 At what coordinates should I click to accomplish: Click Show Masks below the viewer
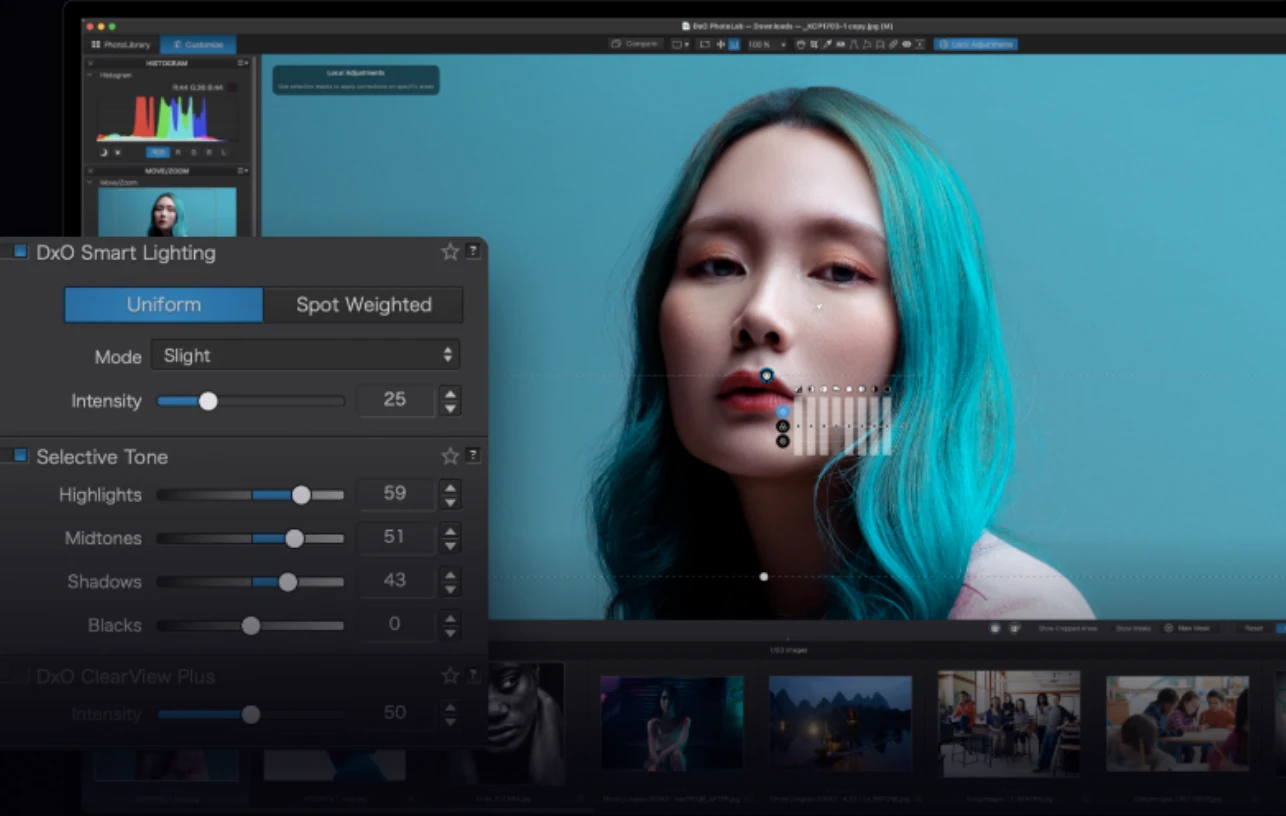click(1132, 628)
